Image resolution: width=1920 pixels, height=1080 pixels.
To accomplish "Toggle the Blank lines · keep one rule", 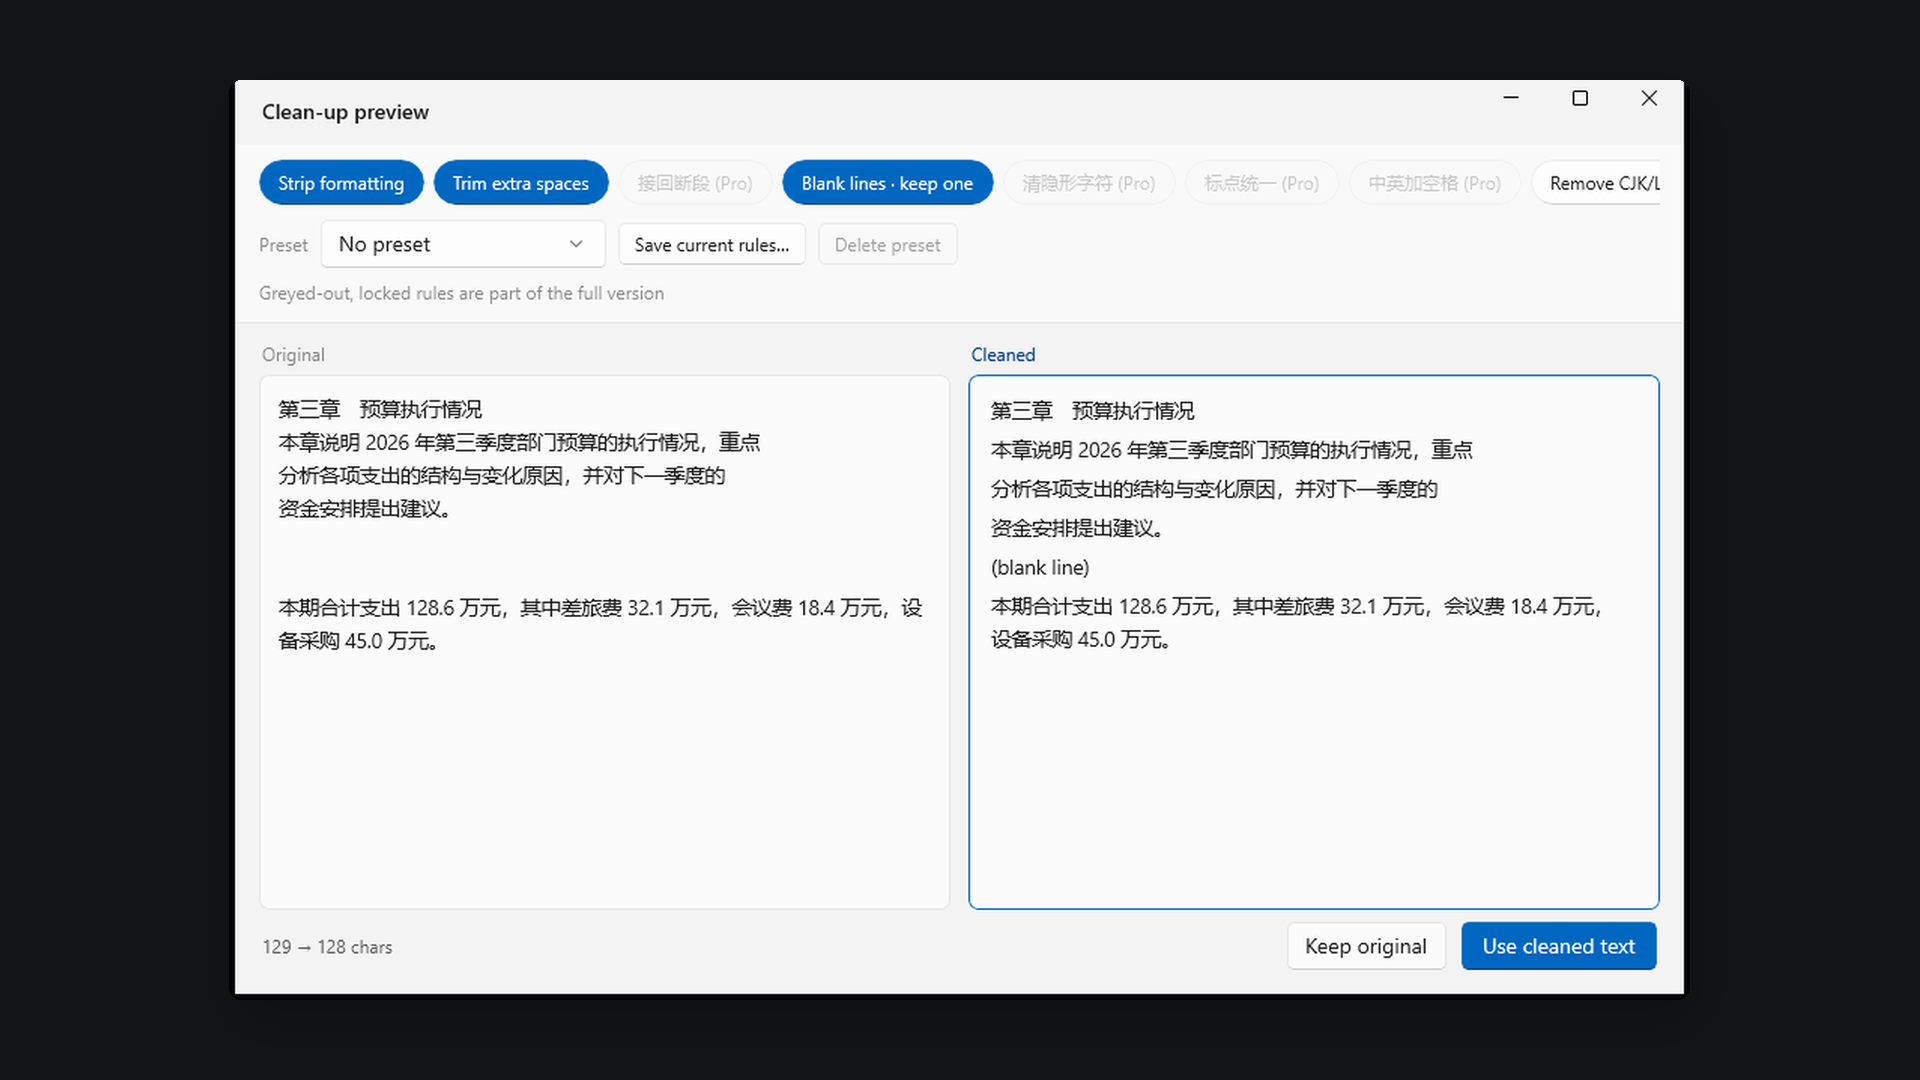I will pos(887,183).
